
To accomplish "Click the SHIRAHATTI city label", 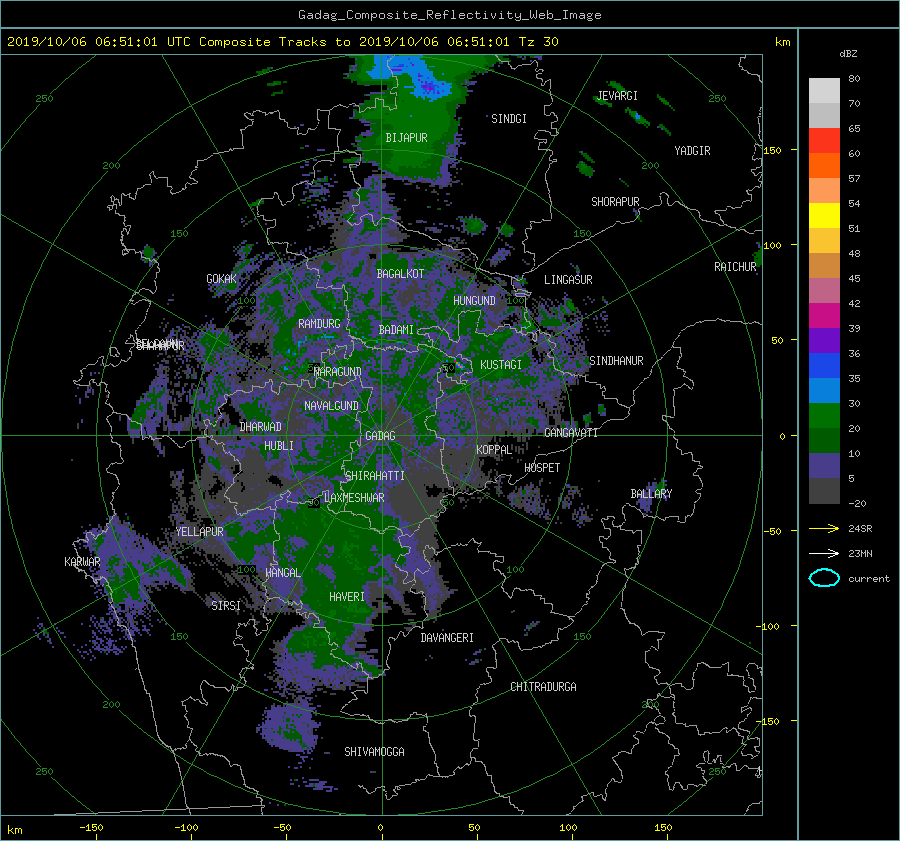I will [x=375, y=475].
